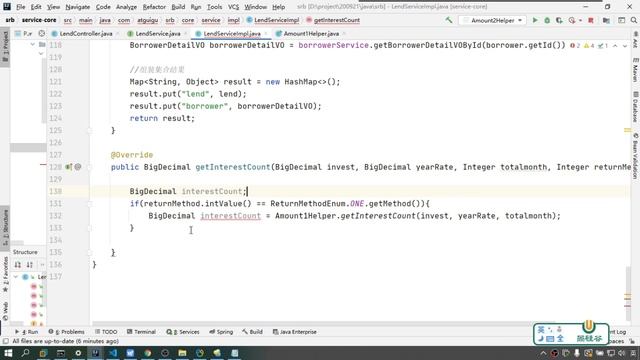The height and width of the screenshot is (360, 640).
Task: Click the error count indicator in the editor
Action: click(x=575, y=45)
